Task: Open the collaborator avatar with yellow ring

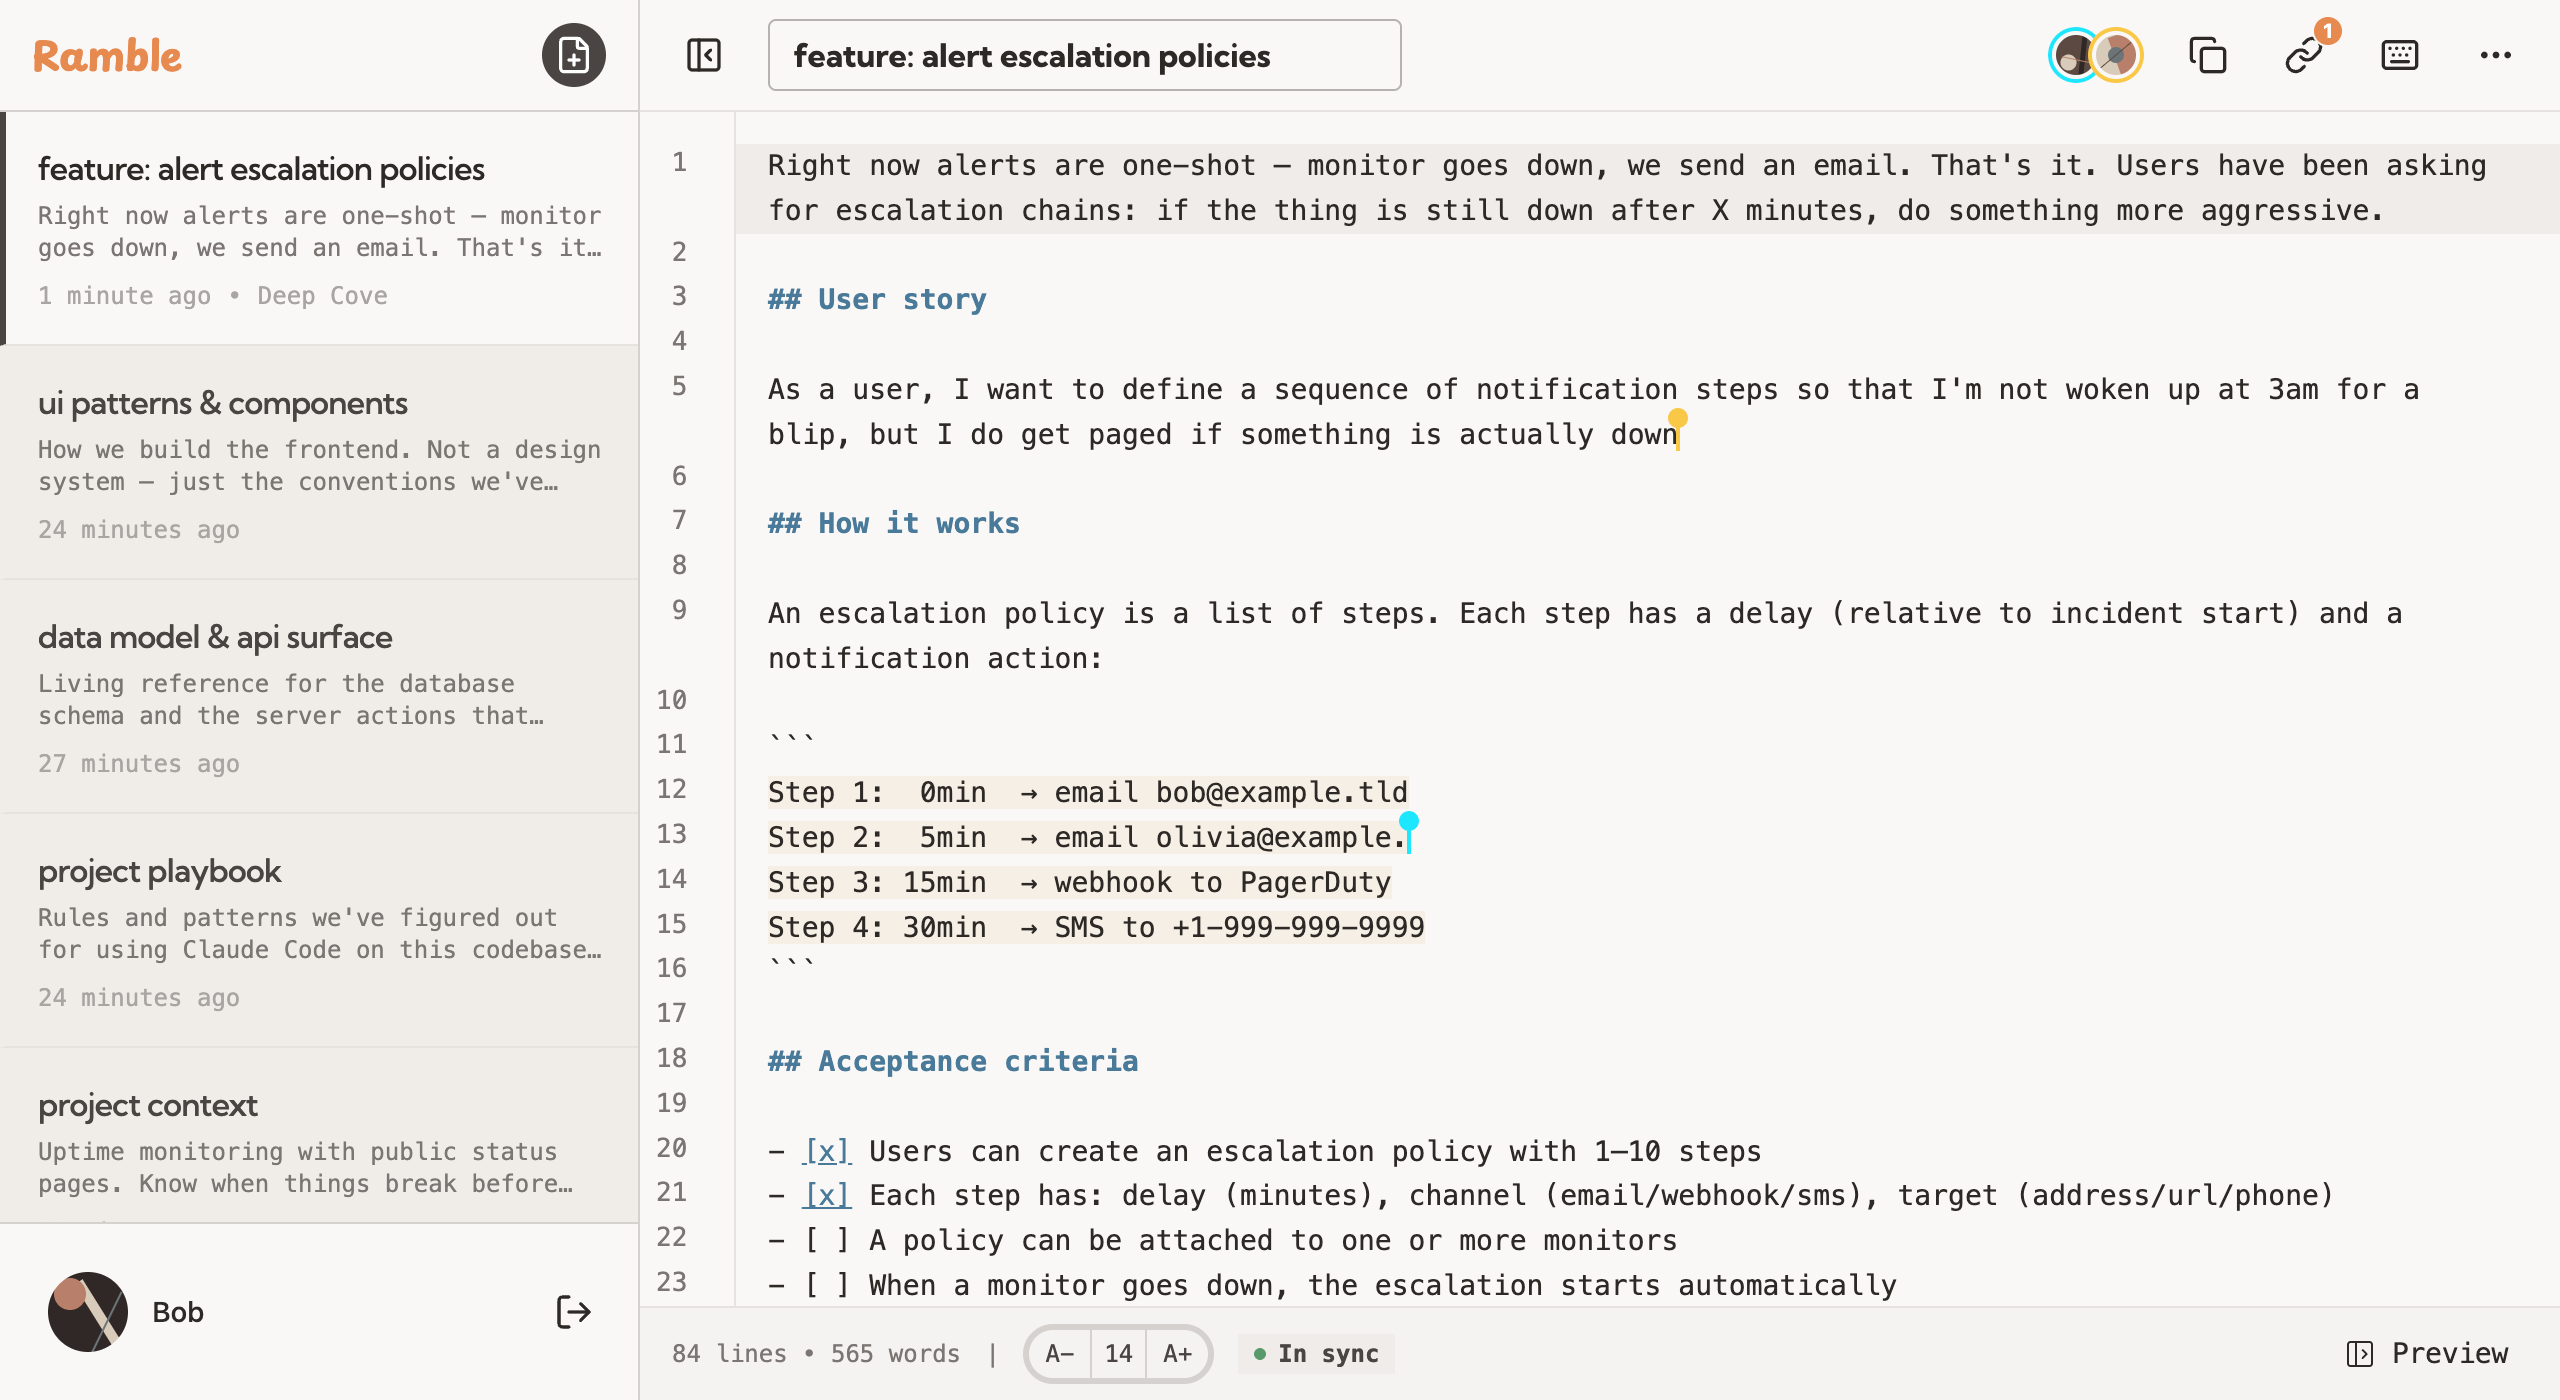Action: pyautogui.click(x=2117, y=55)
